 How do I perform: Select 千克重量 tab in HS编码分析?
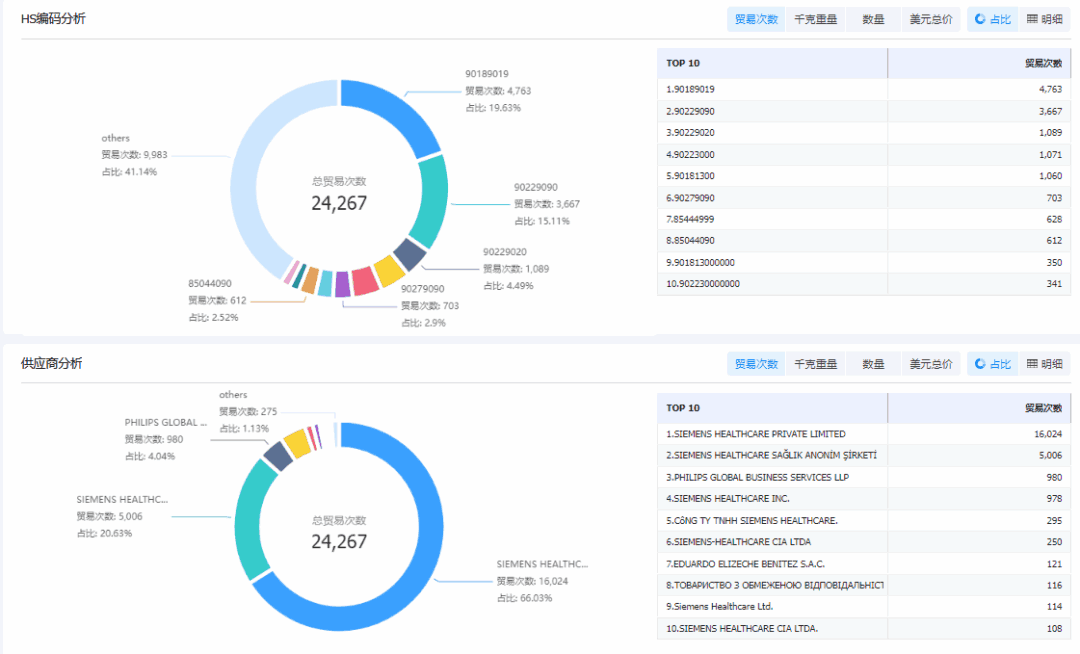[815, 19]
